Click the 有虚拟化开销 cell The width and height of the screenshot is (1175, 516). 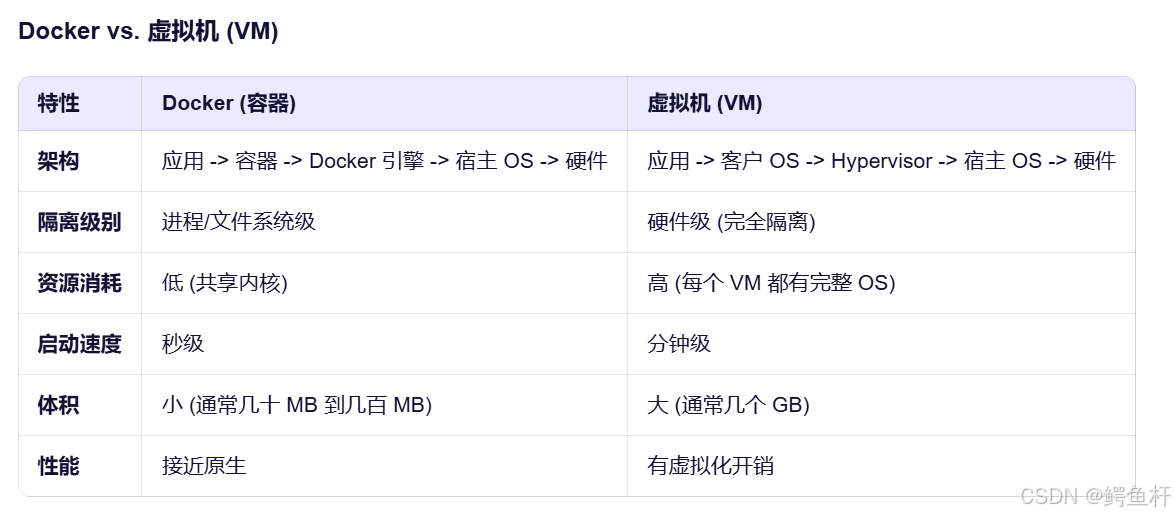(x=710, y=466)
